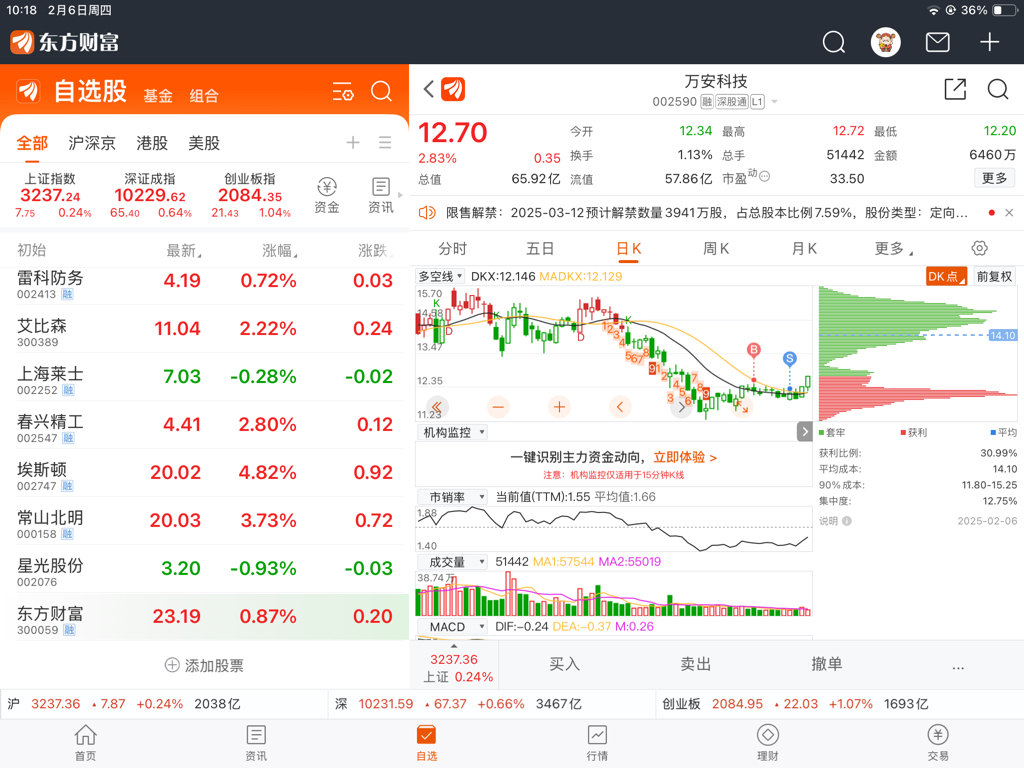This screenshot has height=768, width=1024.
Task: Open chart settings gear icon
Action: click(980, 248)
